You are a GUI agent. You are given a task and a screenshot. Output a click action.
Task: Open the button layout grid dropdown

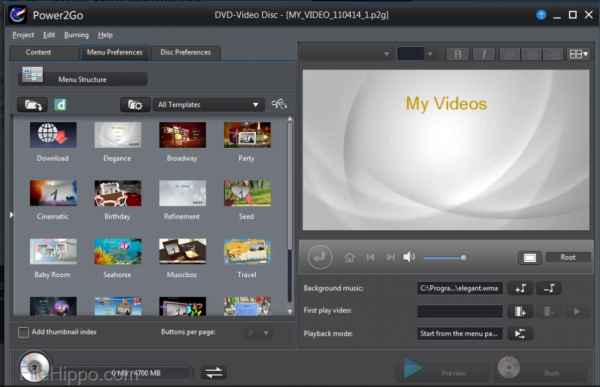[578, 54]
